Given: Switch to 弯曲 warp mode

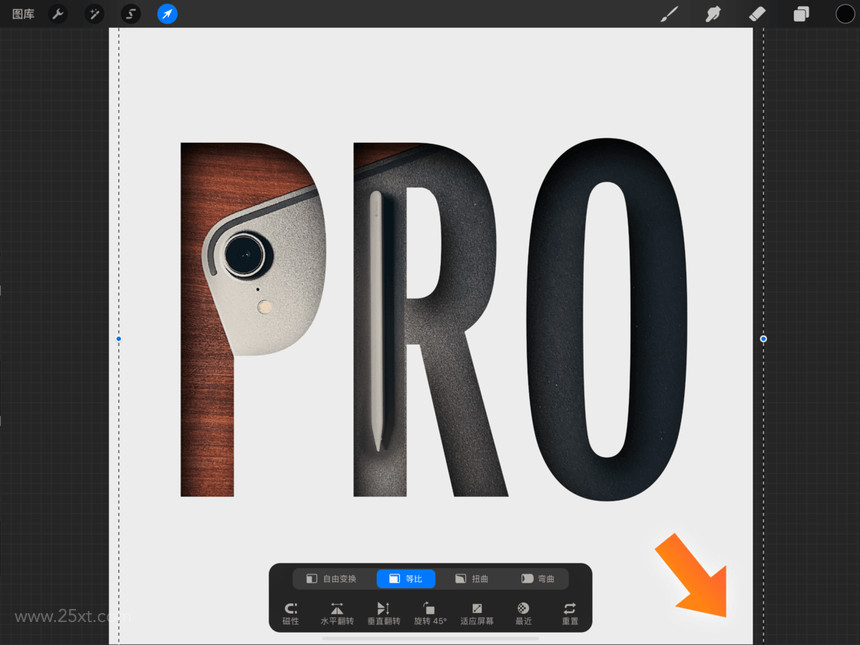Looking at the screenshot, I should [x=538, y=579].
